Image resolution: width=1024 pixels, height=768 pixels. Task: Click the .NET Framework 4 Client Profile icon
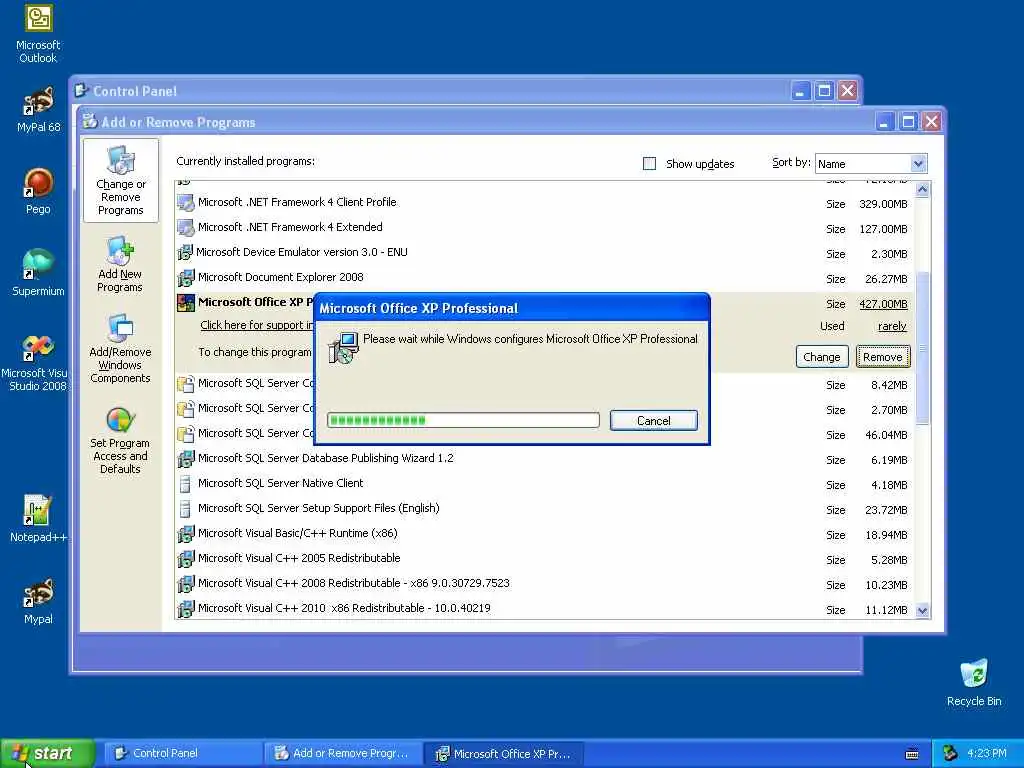click(185, 202)
